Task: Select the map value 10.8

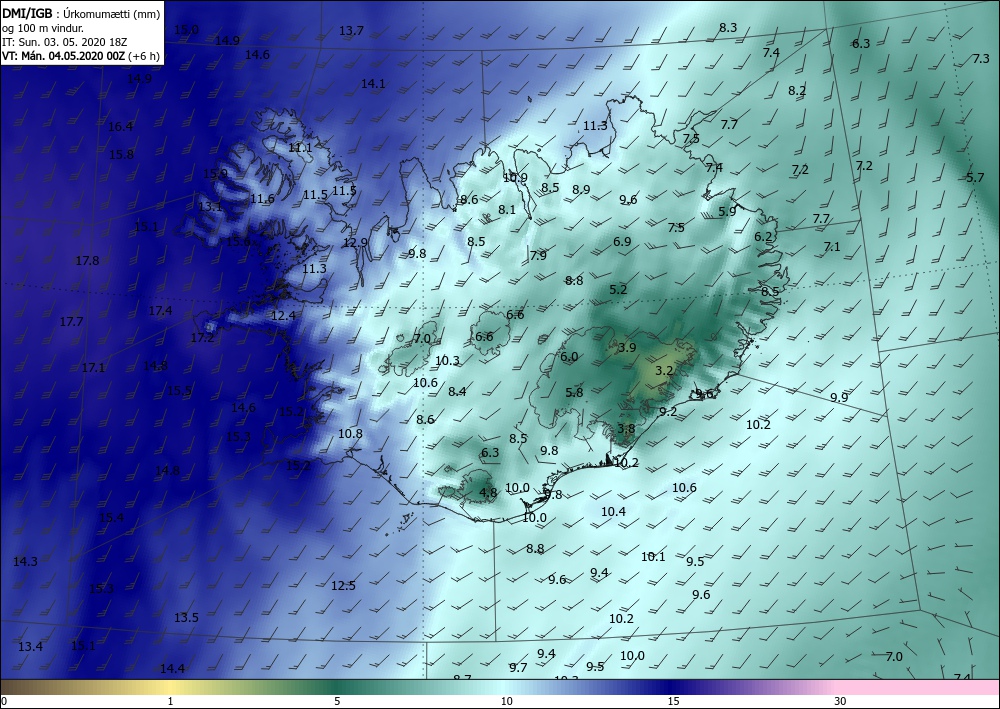Action: [350, 434]
